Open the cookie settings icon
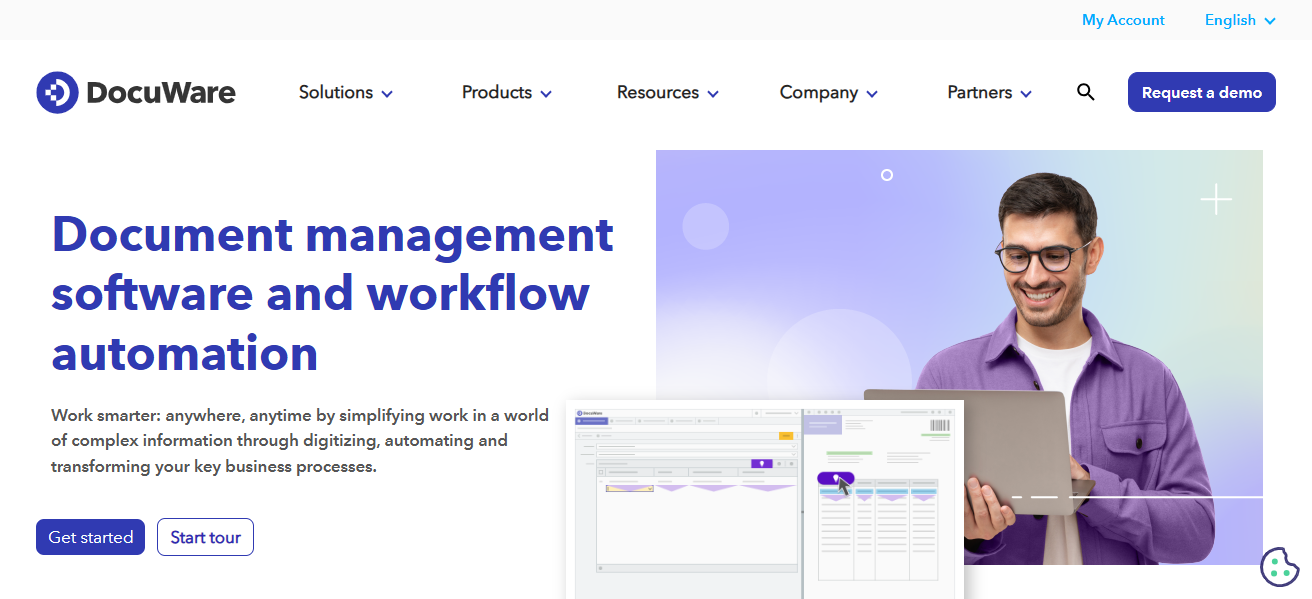This screenshot has height=599, width=1312. point(1279,567)
